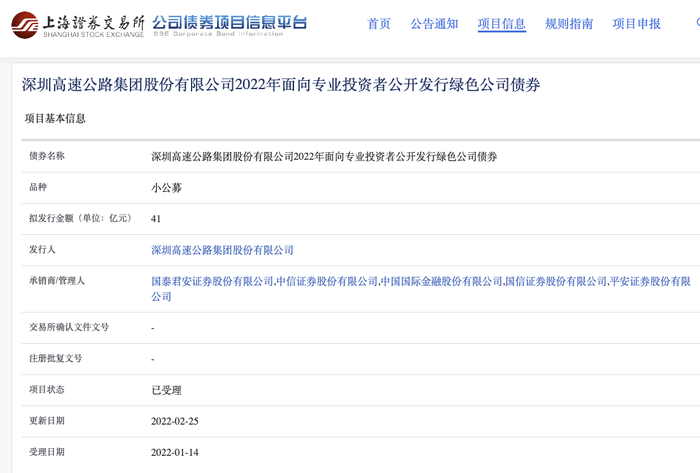700x473 pixels.
Task: Open the 规则指南 menu item
Action: click(569, 24)
